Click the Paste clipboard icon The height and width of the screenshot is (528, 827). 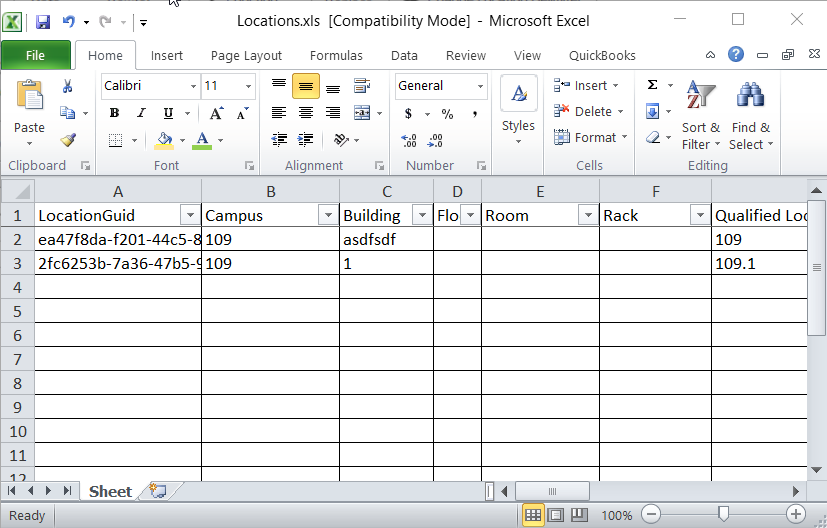click(30, 95)
